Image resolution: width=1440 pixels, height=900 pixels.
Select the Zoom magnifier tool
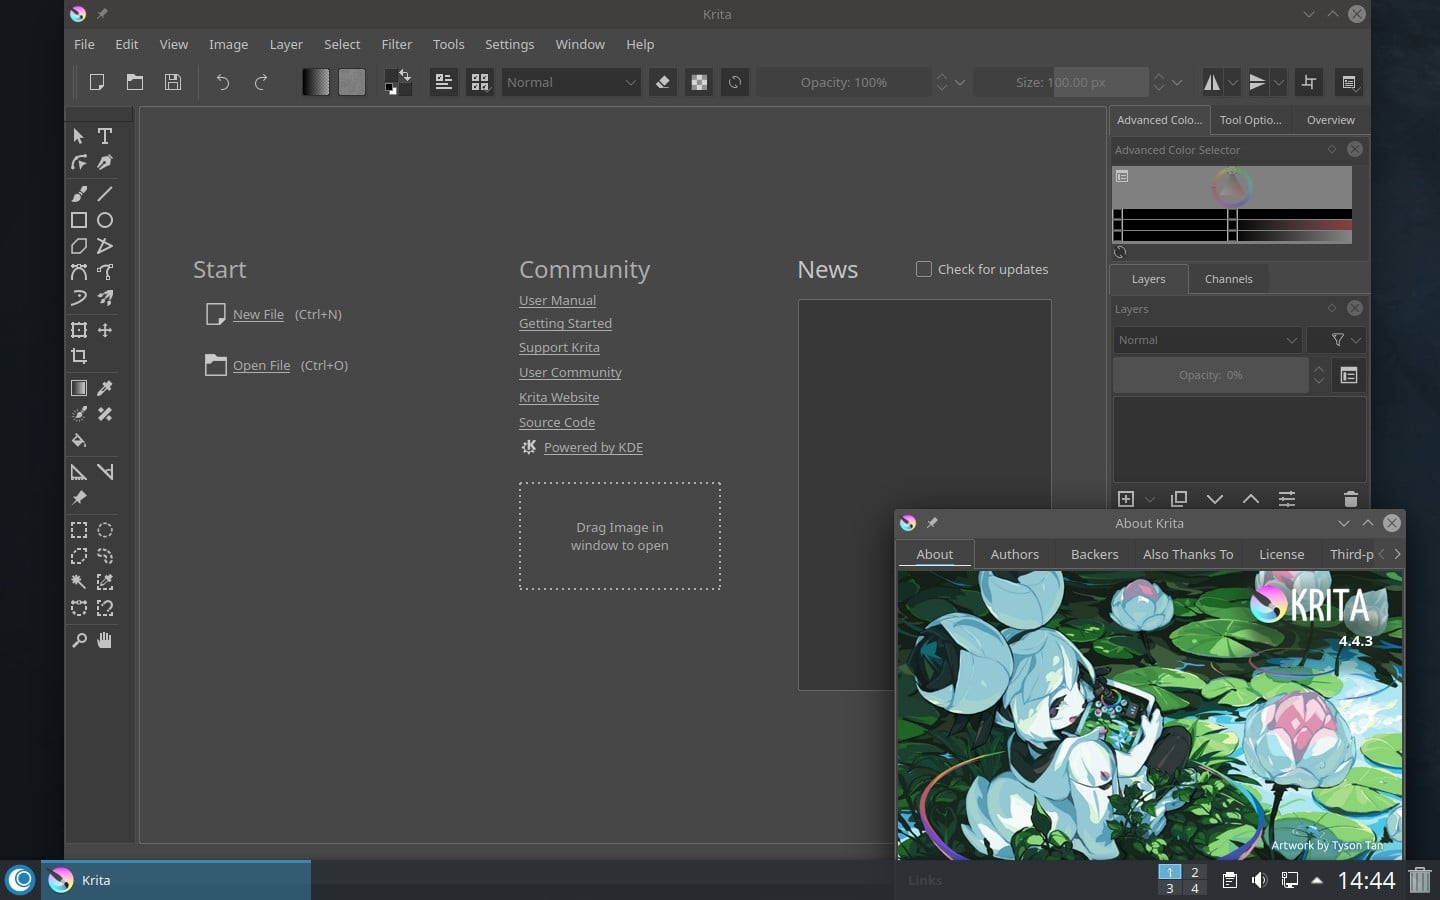click(x=79, y=640)
